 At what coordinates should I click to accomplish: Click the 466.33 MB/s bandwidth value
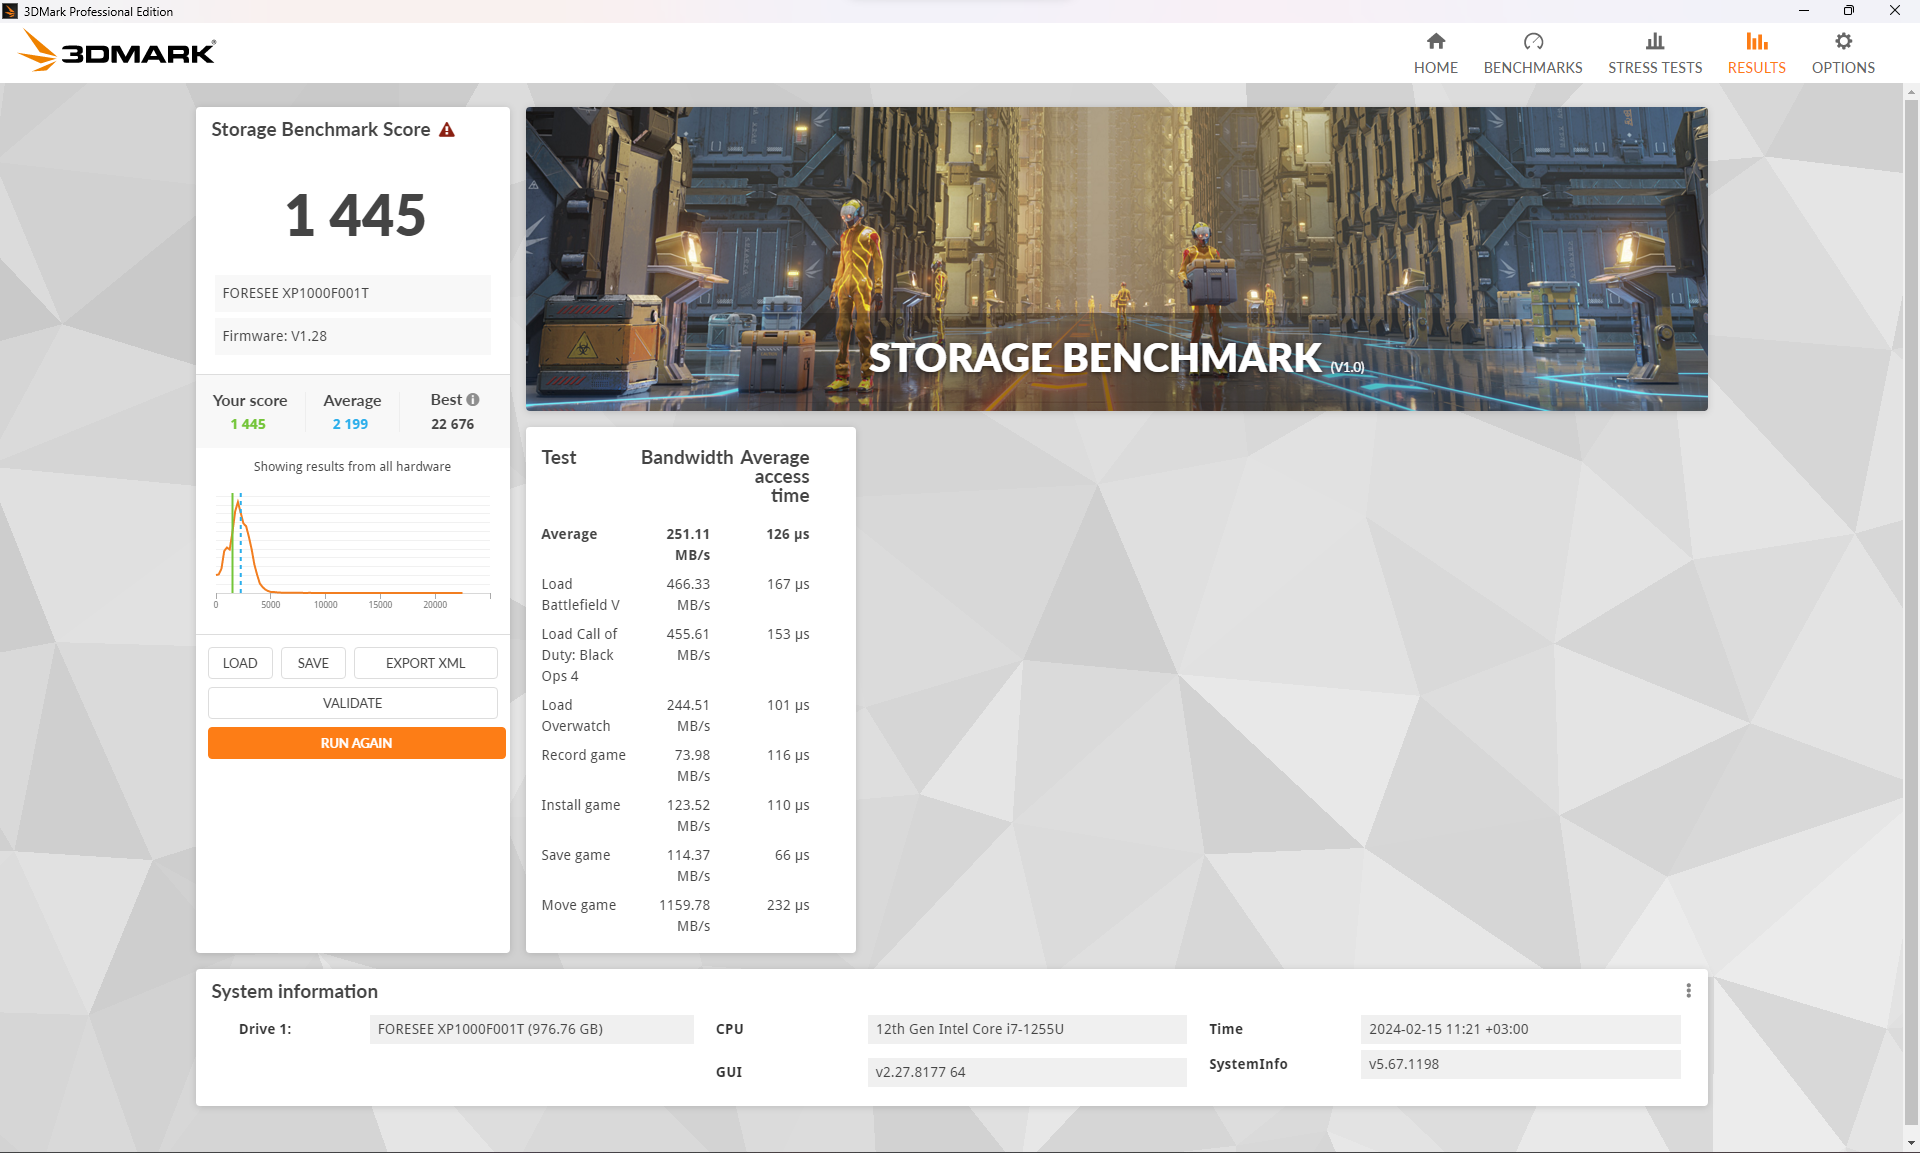coord(688,594)
